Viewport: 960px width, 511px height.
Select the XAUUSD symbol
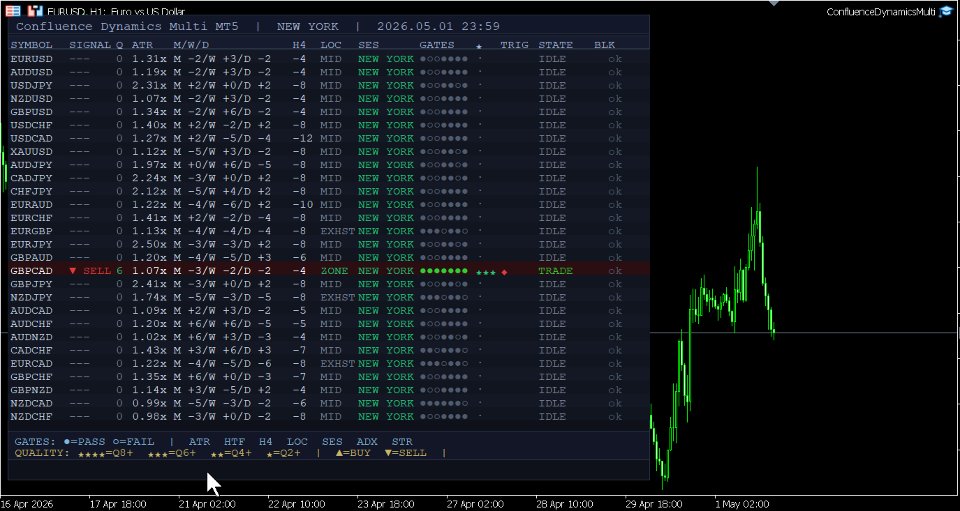click(x=32, y=152)
